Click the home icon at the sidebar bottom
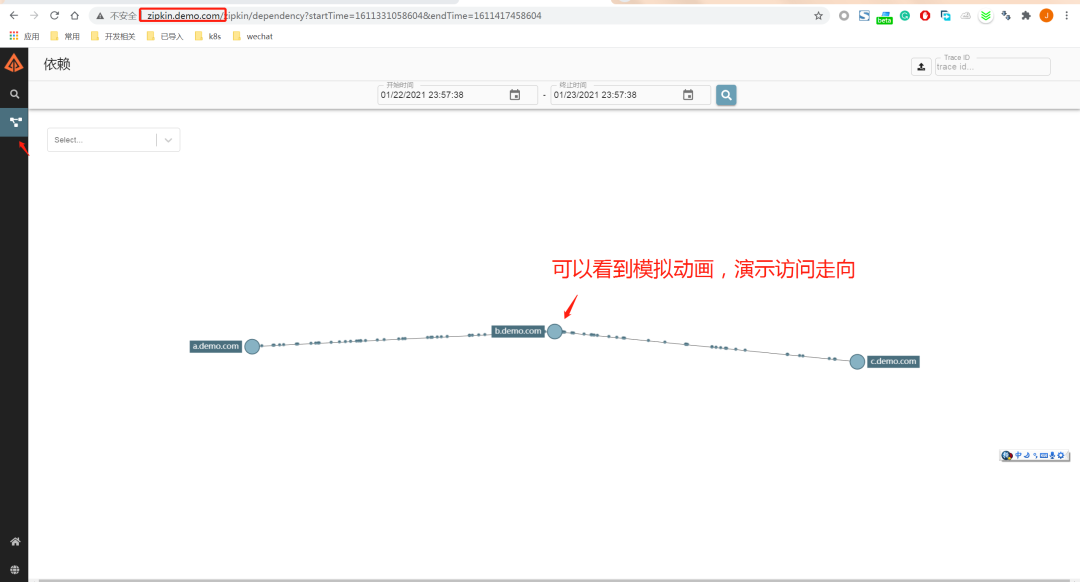This screenshot has width=1080, height=582. pos(14,540)
